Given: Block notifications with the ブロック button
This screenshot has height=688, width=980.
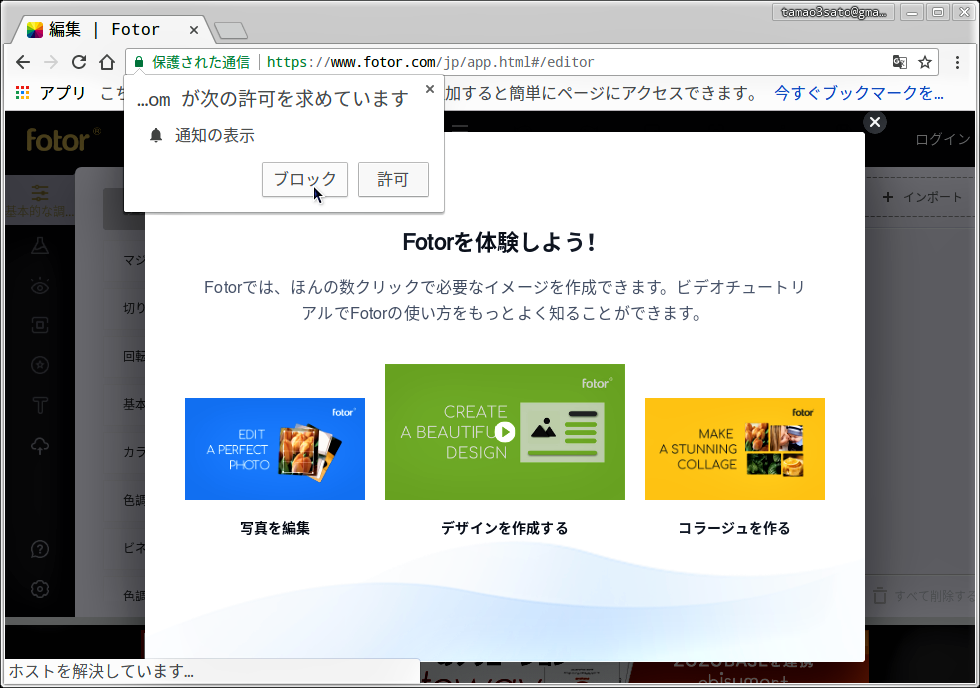Looking at the screenshot, I should click(x=305, y=179).
